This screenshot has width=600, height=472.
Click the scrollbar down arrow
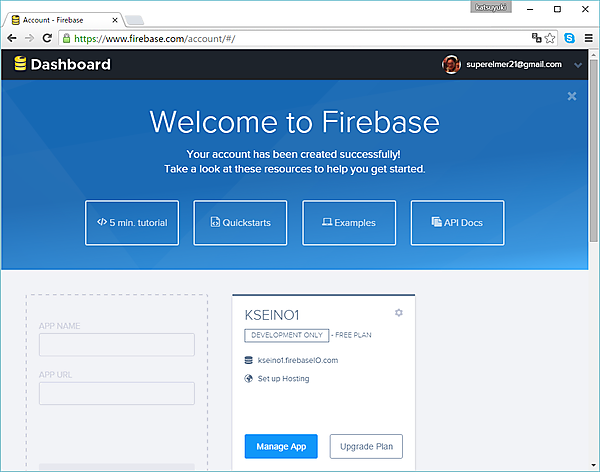593,465
